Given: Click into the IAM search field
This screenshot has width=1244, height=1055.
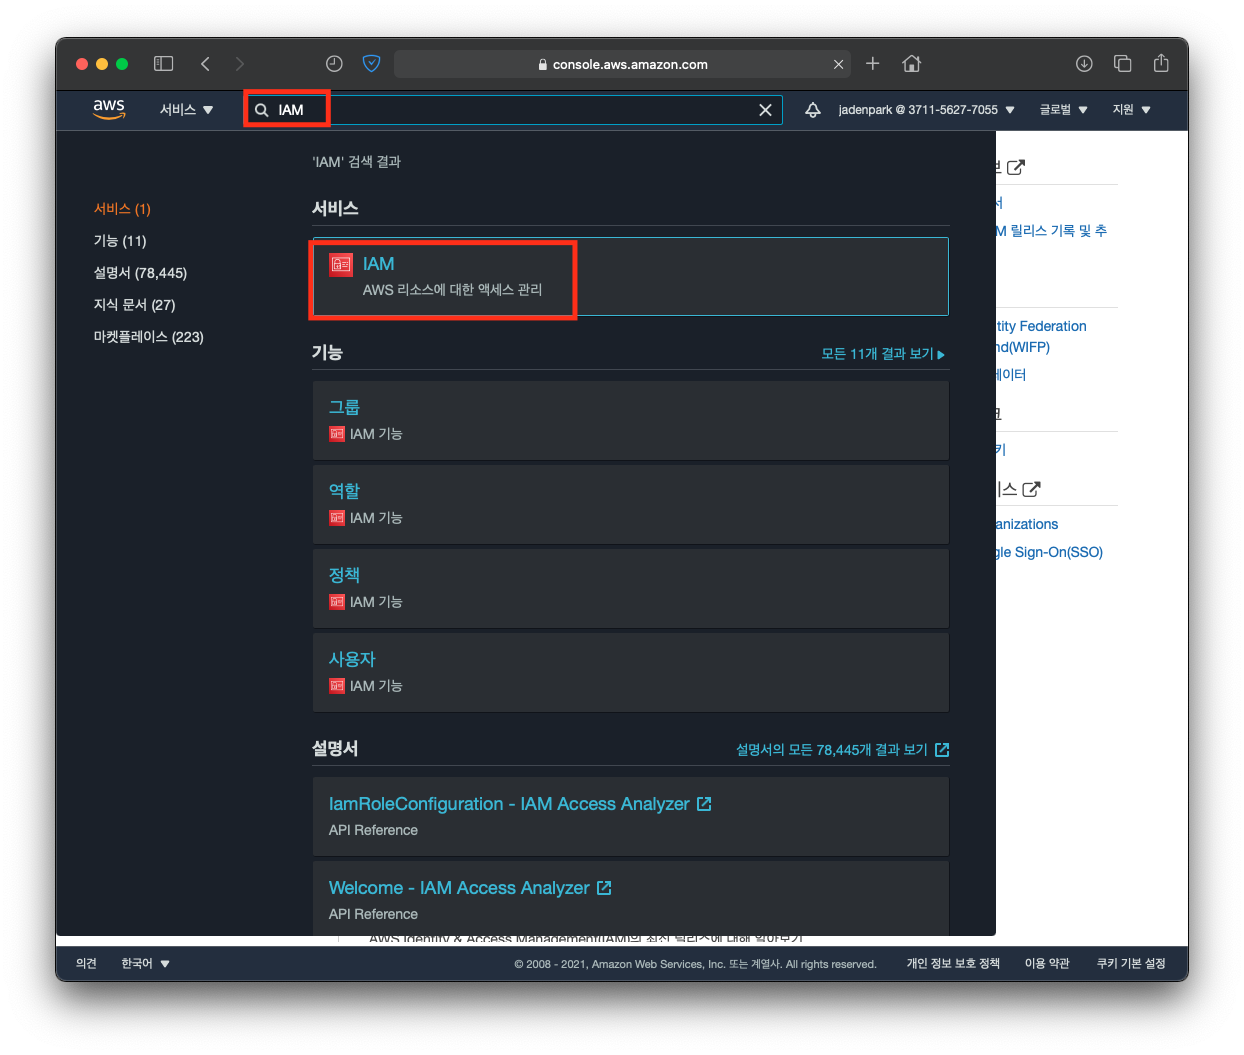Looking at the screenshot, I should pos(513,110).
